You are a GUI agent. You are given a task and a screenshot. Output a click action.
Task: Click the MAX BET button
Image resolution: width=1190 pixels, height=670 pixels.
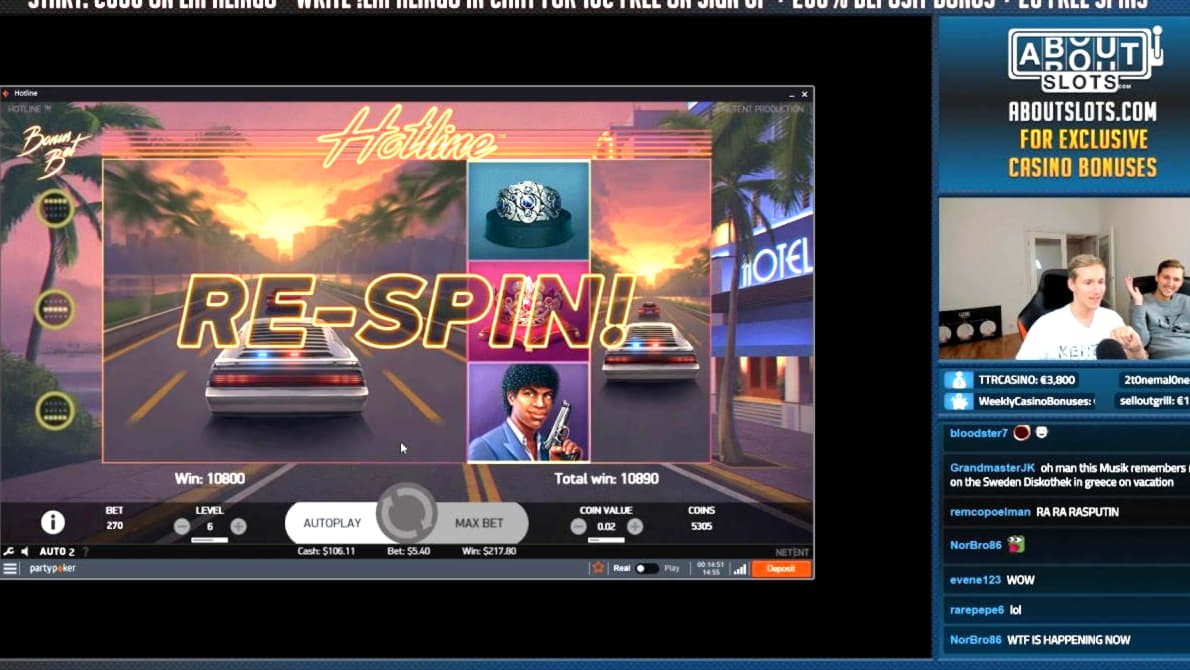click(x=479, y=523)
